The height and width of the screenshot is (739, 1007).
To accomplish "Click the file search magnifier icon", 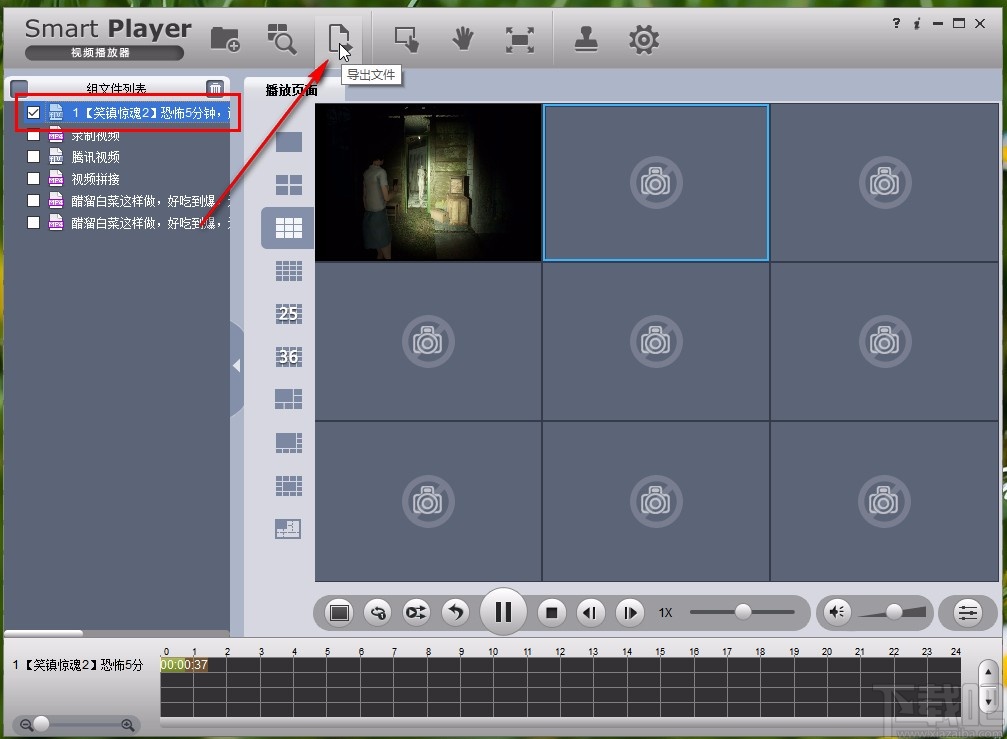I will click(x=281, y=39).
